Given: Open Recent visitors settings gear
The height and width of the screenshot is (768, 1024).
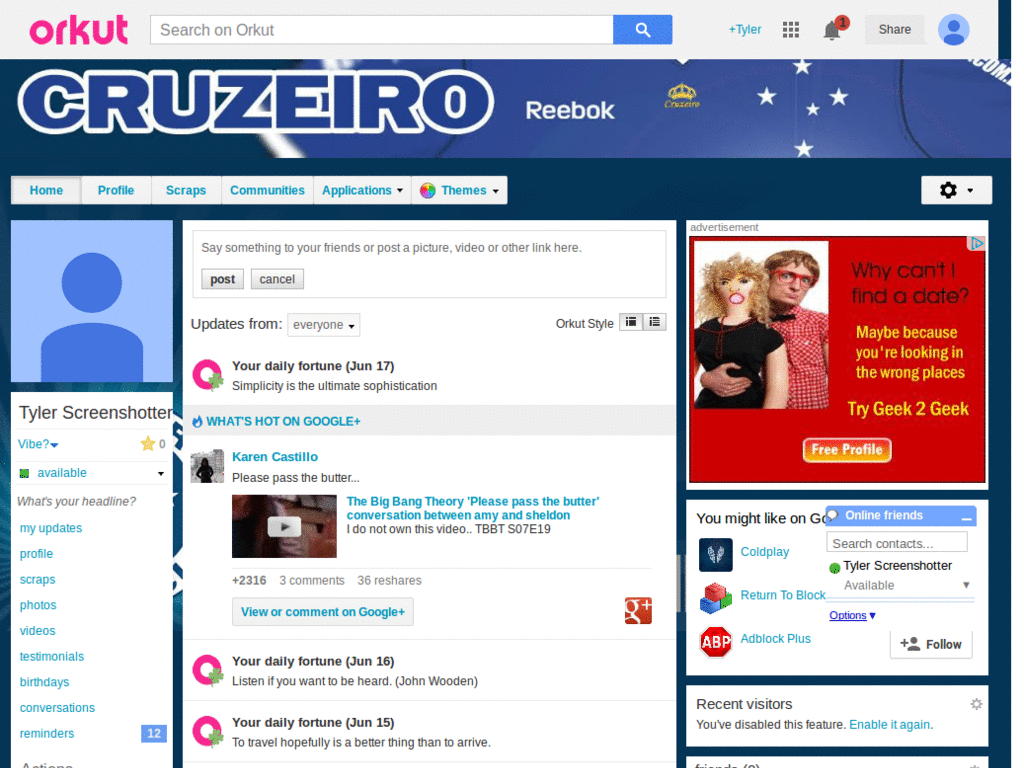Looking at the screenshot, I should [x=976, y=704].
